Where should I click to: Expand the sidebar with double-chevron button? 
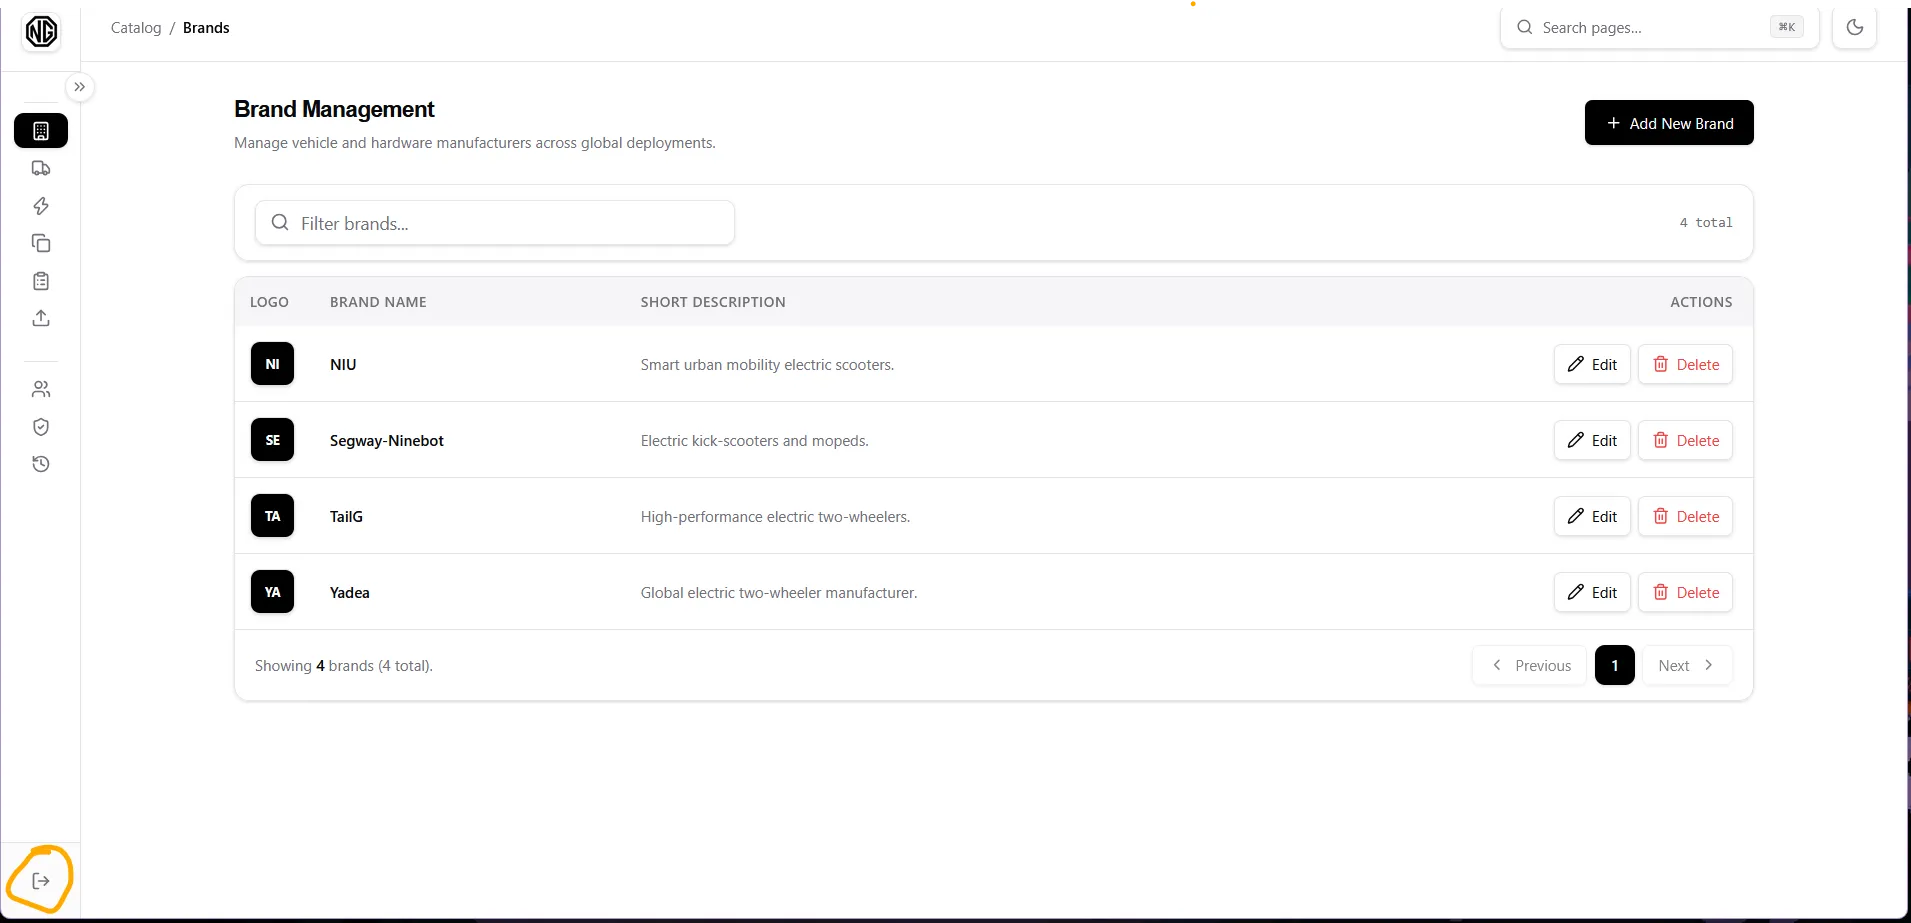pyautogui.click(x=79, y=87)
